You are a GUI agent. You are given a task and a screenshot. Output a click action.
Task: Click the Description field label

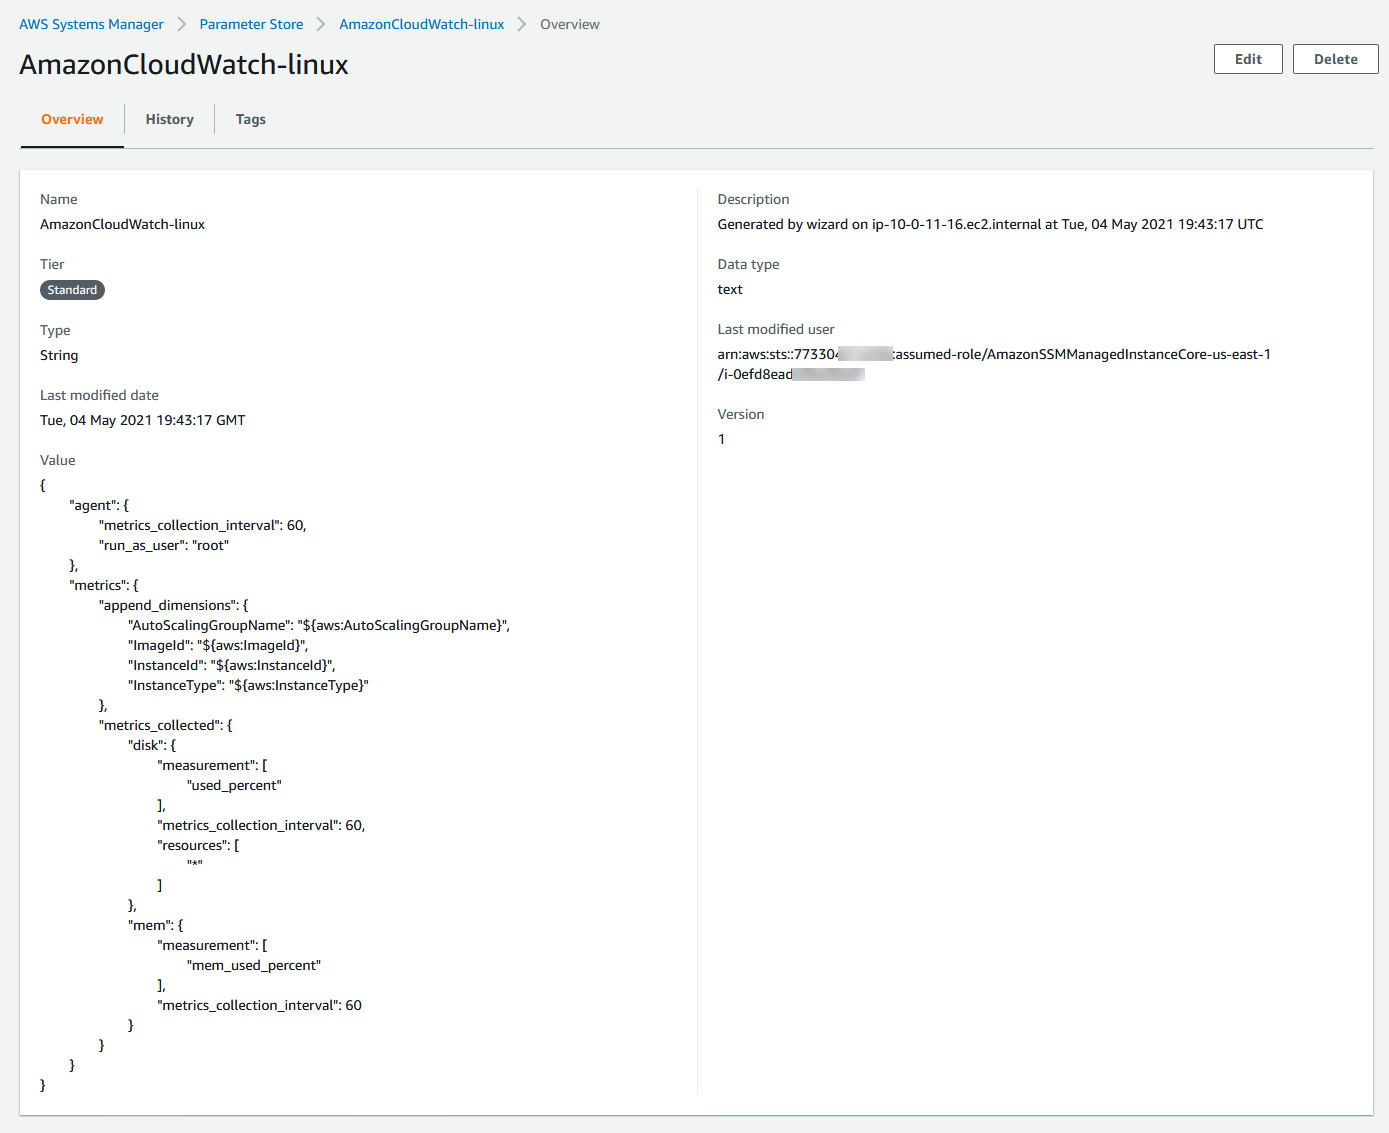753,199
